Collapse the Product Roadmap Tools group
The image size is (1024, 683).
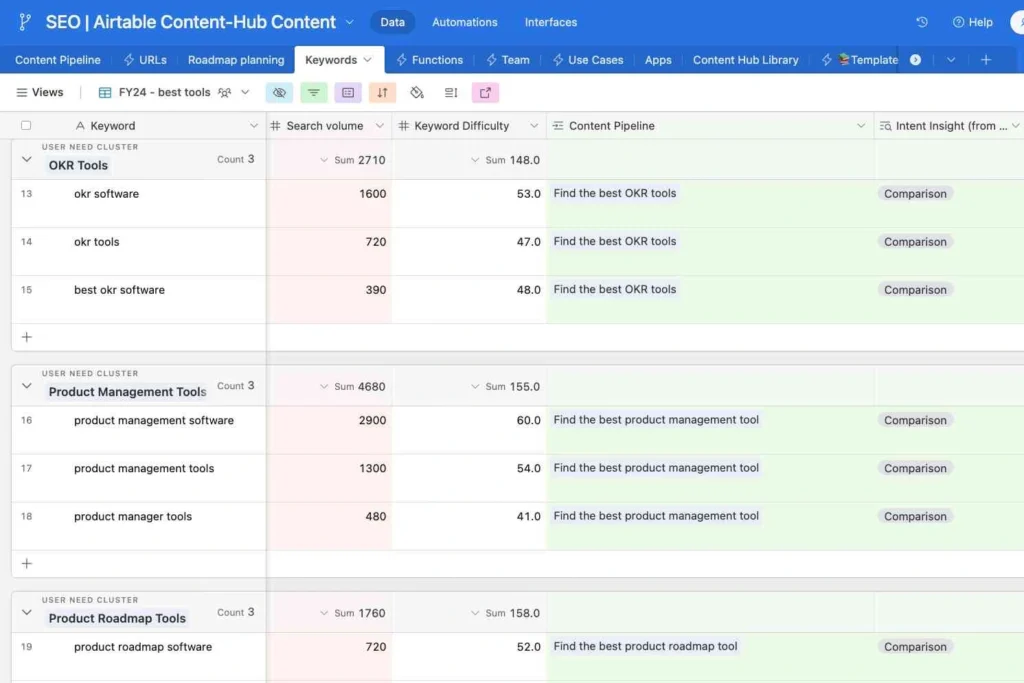pos(27,612)
